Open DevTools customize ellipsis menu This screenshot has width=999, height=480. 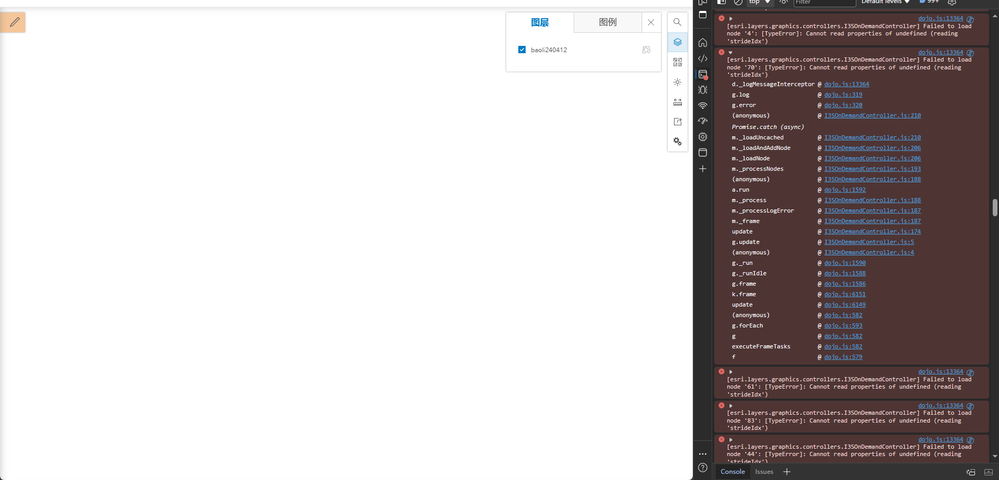[702, 454]
